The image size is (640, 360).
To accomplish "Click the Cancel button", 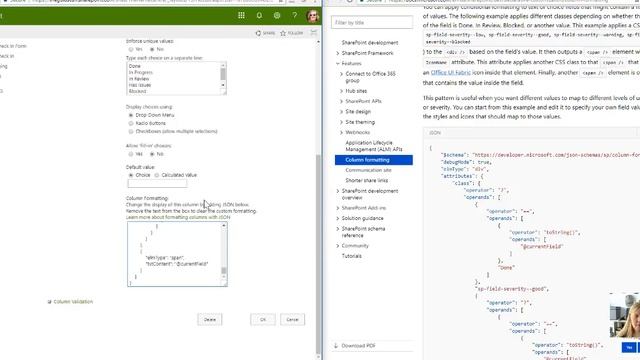I will click(292, 320).
